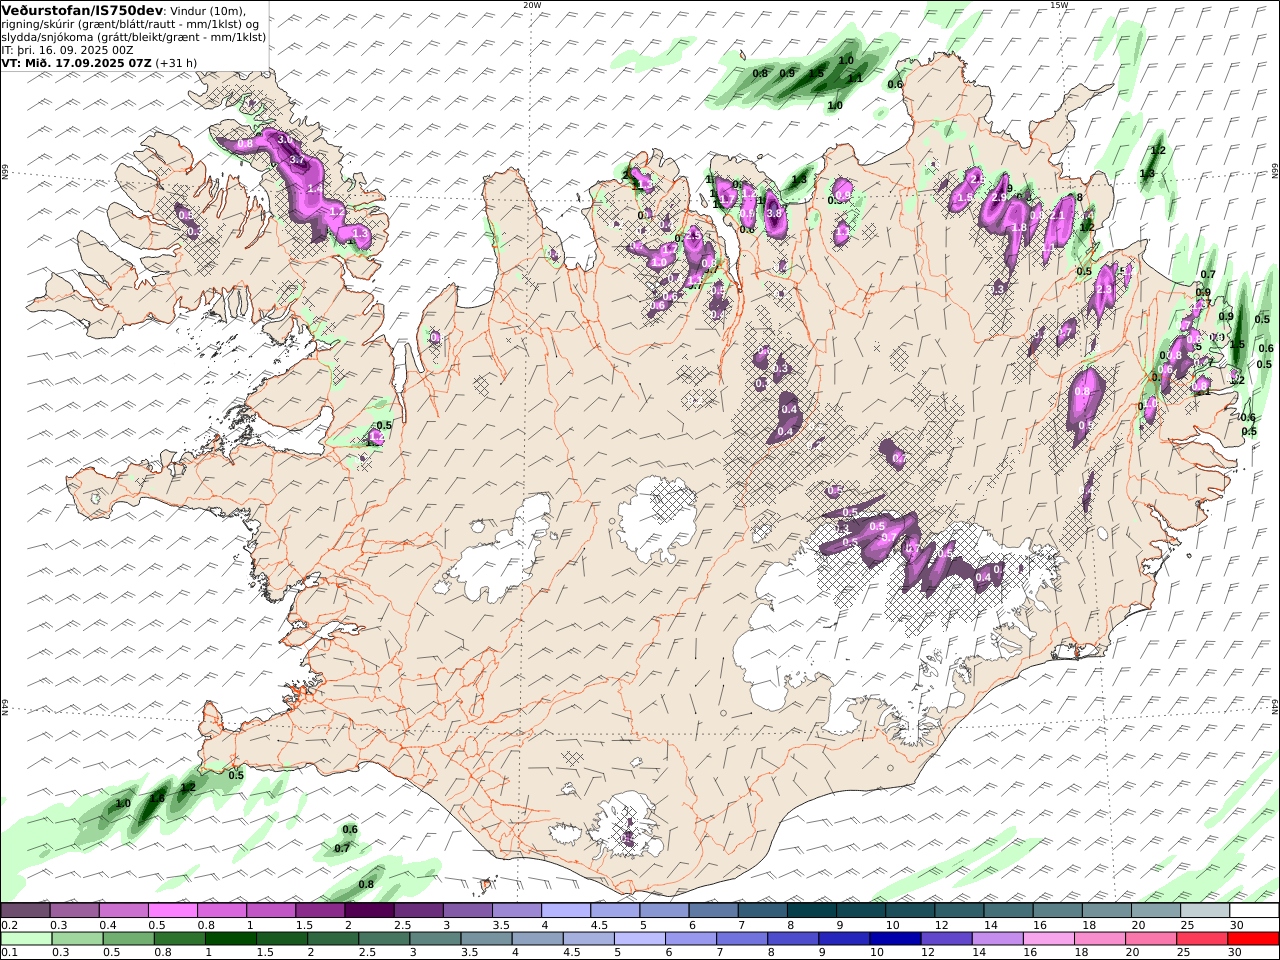Click the light pink 16 swatch in rain scale
The image size is (1280, 960).
click(1047, 939)
